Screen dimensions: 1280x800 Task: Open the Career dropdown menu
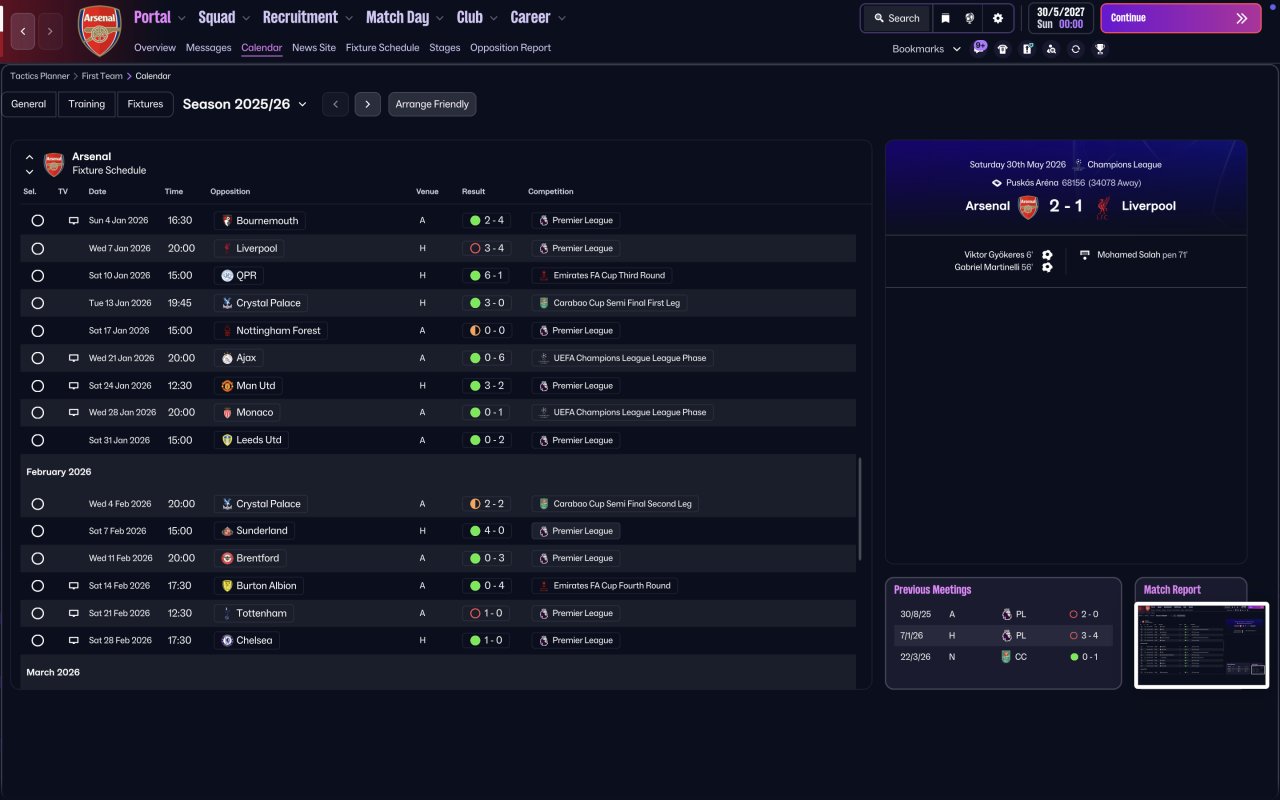(538, 17)
